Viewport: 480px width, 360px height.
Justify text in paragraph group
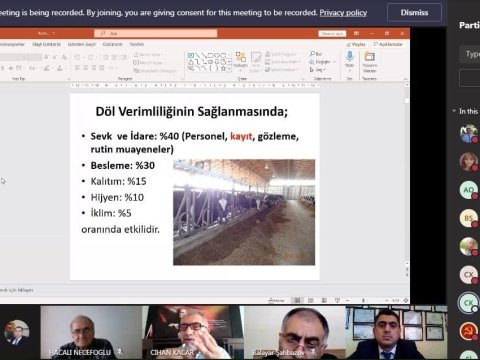click(102, 68)
